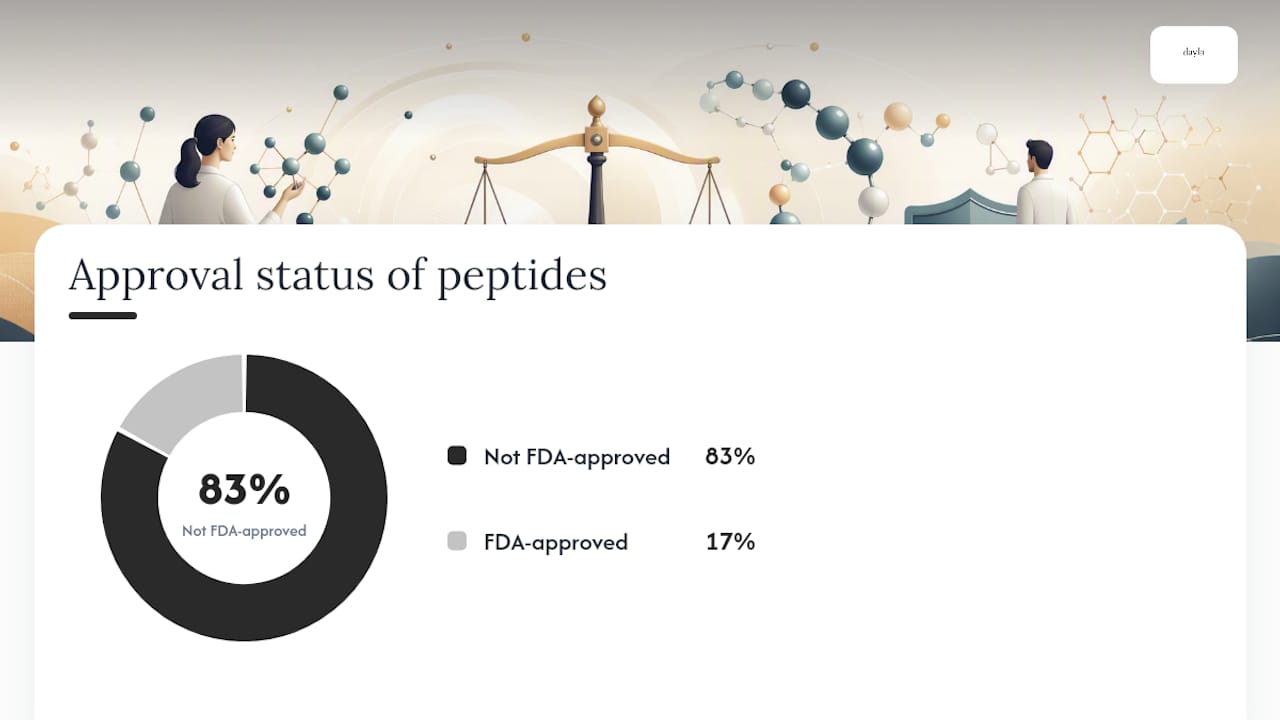Click the dark legend swatch for Not FDA-approved
The image size is (1280, 720).
point(457,456)
